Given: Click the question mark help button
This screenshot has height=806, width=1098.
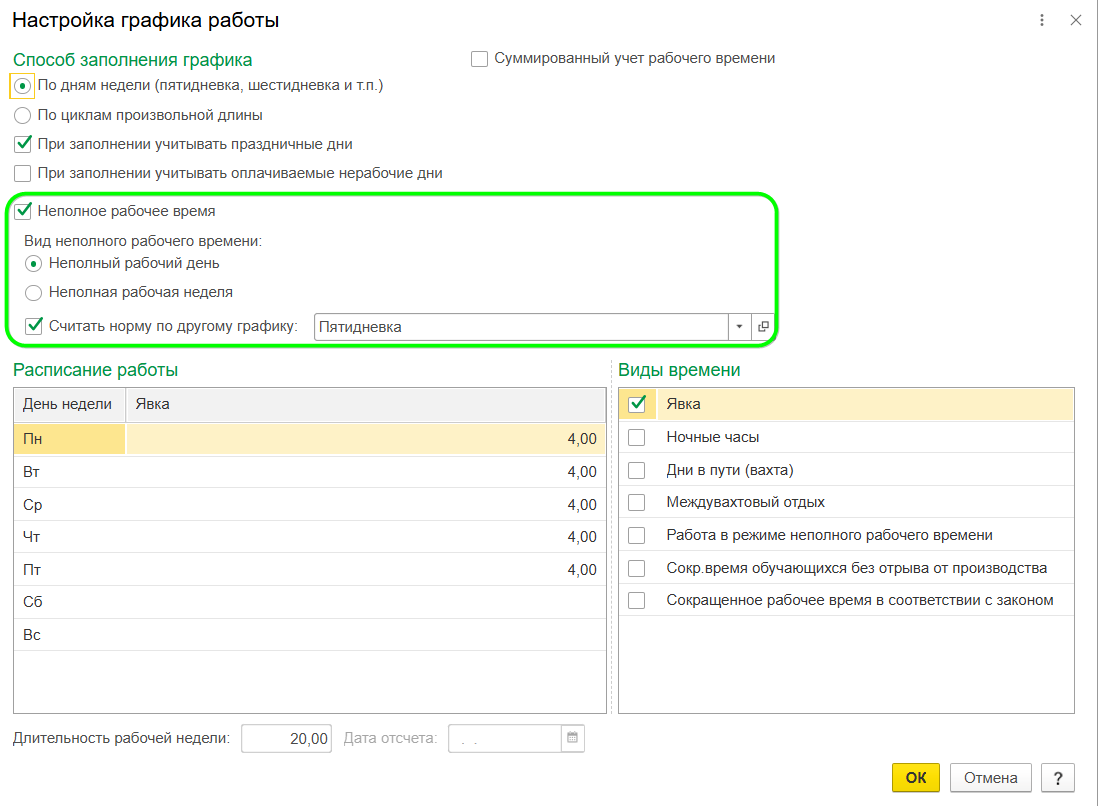Looking at the screenshot, I should 1058,778.
